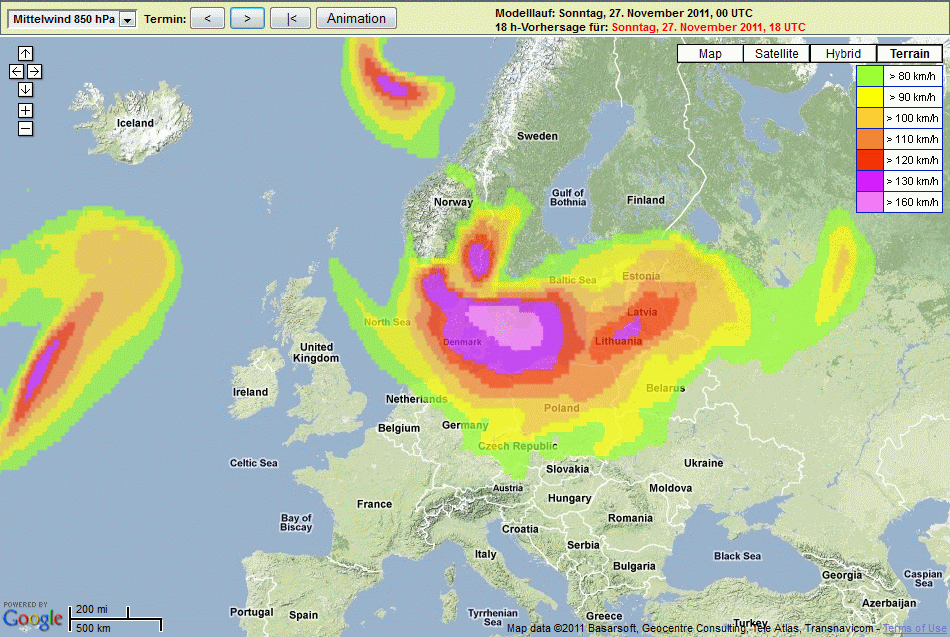The width and height of the screenshot is (950, 637).
Task: Pan the map right with the arrow
Action: tap(34, 71)
